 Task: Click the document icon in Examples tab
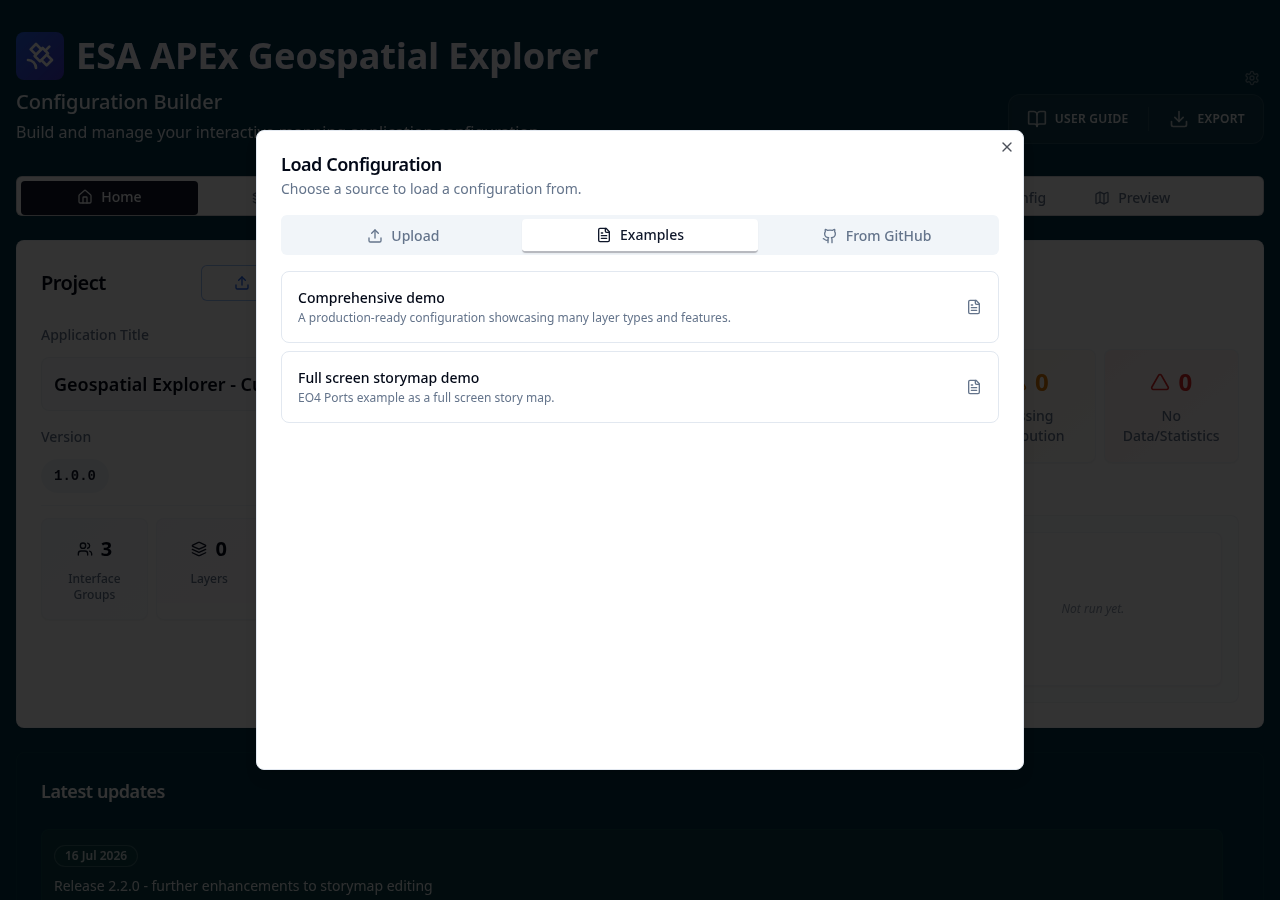(x=604, y=235)
